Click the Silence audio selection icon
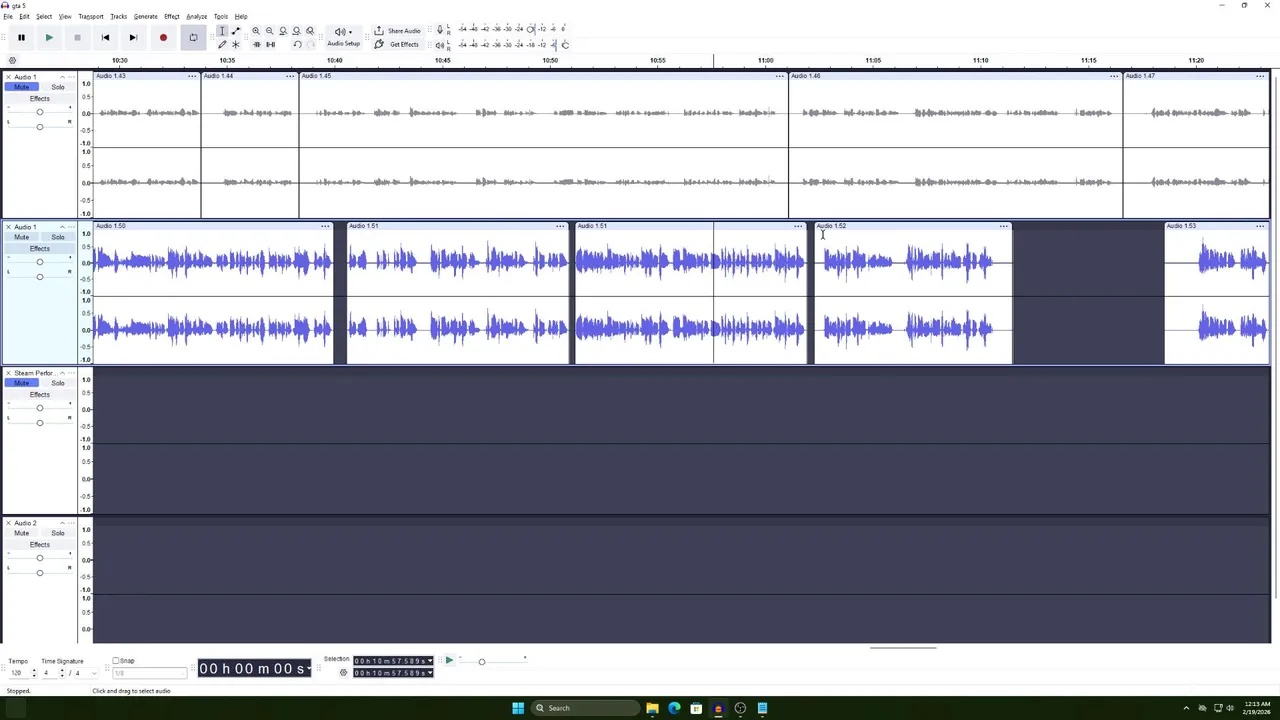 click(270, 45)
